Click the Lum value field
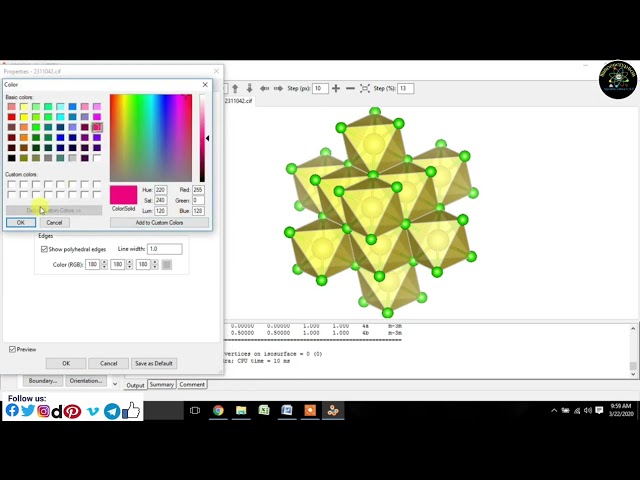 point(160,211)
